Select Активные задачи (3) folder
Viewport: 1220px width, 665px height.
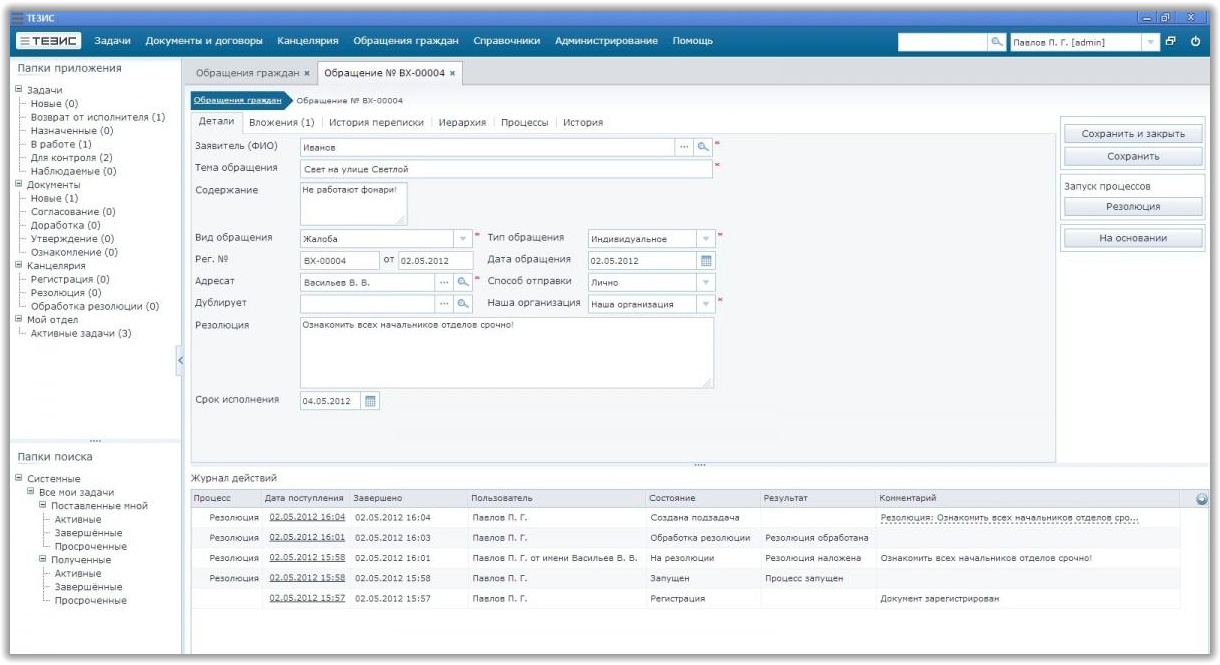[x=82, y=334]
